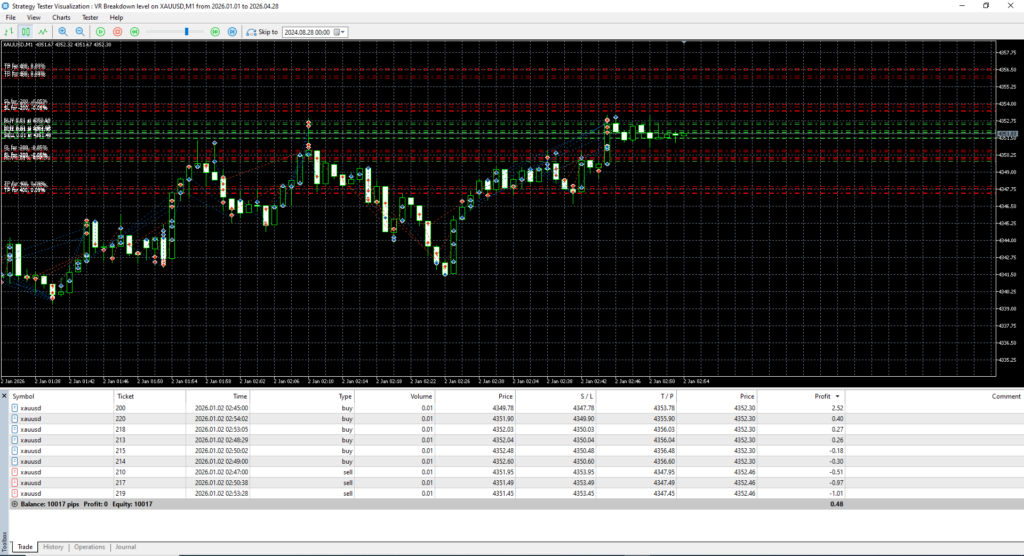The height and width of the screenshot is (556, 1024).
Task: Click the sell order icon for ticket 210
Action: click(14, 472)
